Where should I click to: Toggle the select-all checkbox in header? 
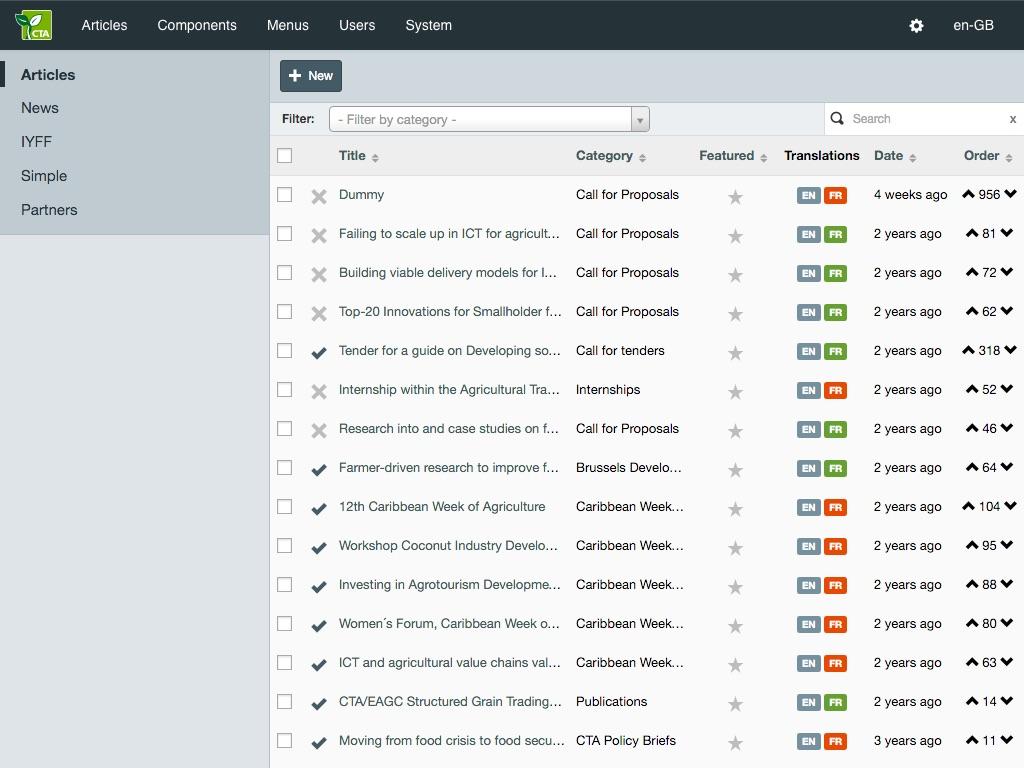click(x=285, y=155)
